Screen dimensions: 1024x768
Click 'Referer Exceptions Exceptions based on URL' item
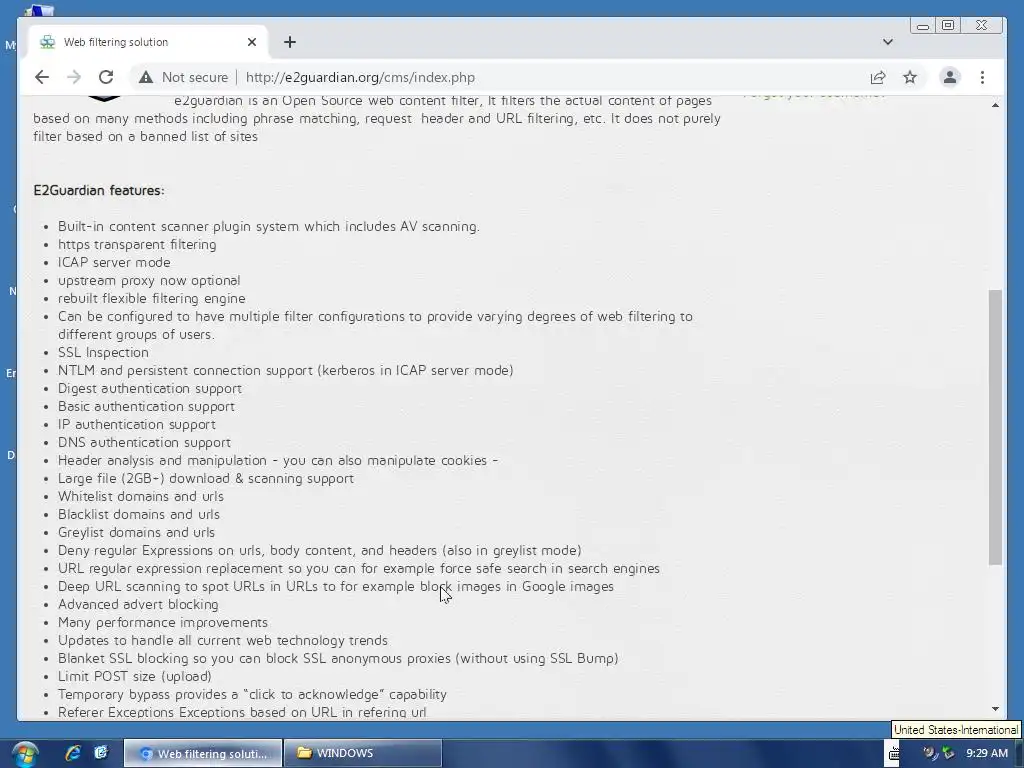tap(242, 712)
